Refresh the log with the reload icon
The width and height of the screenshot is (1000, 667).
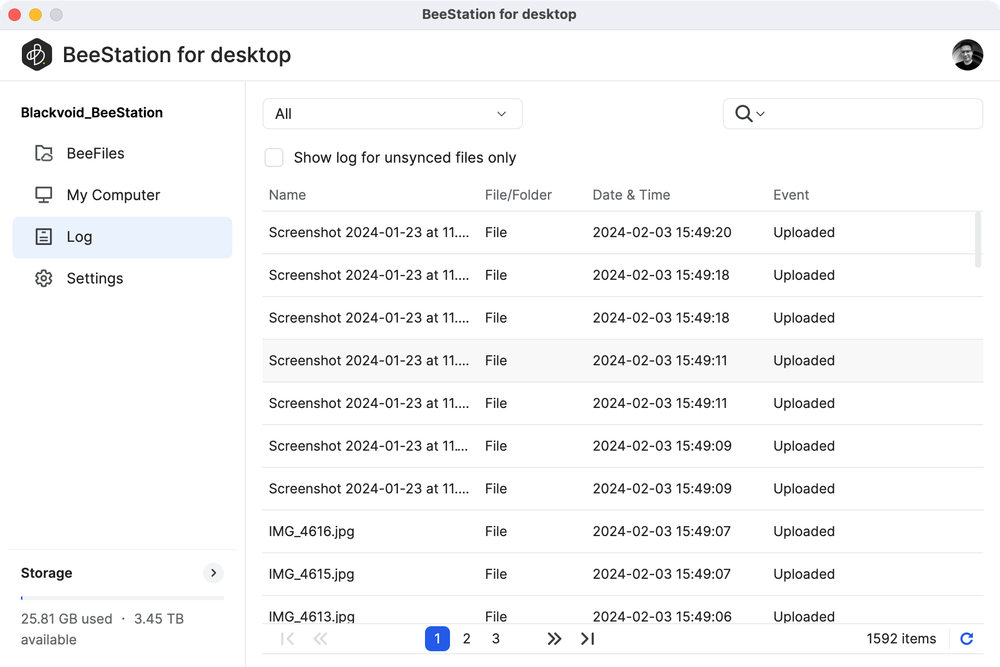pyautogui.click(x=966, y=638)
